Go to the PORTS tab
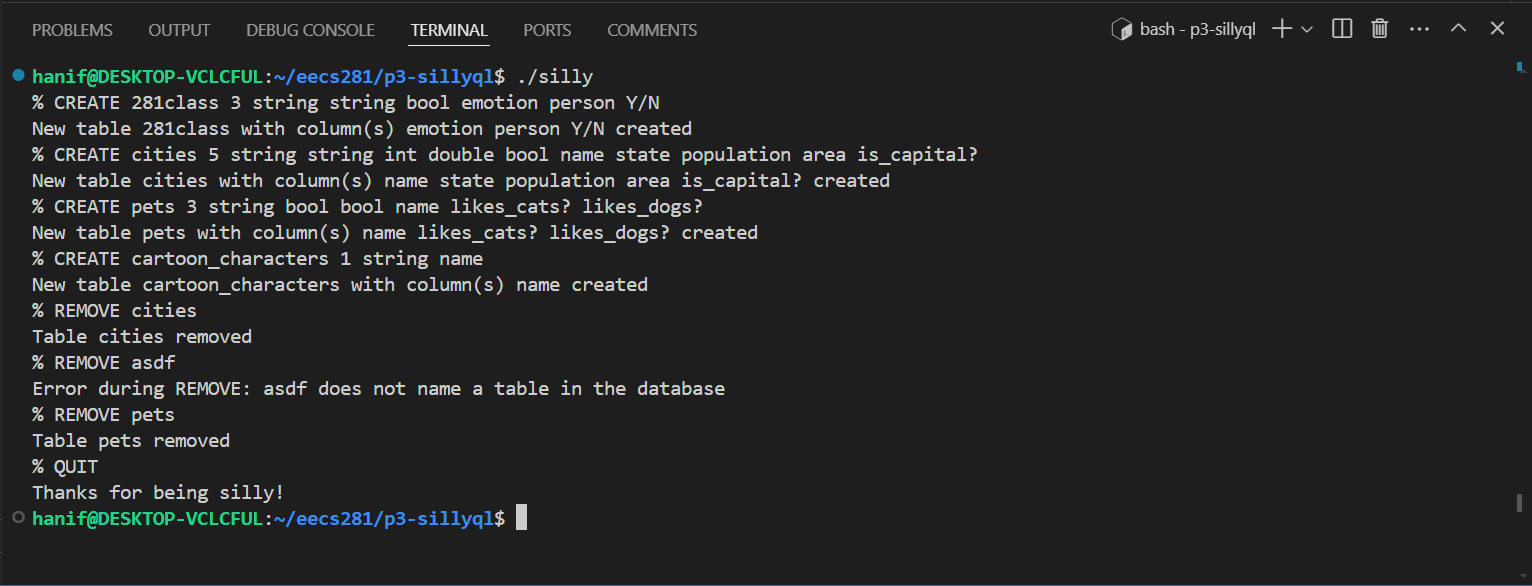 tap(547, 30)
